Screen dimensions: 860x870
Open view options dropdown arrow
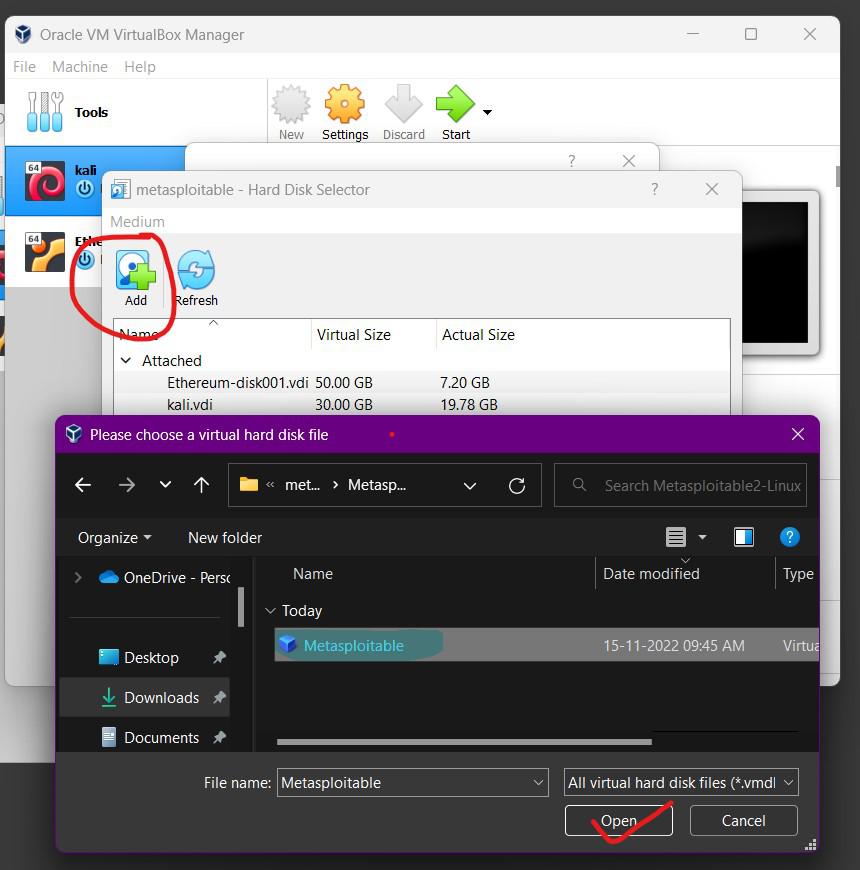(x=702, y=537)
